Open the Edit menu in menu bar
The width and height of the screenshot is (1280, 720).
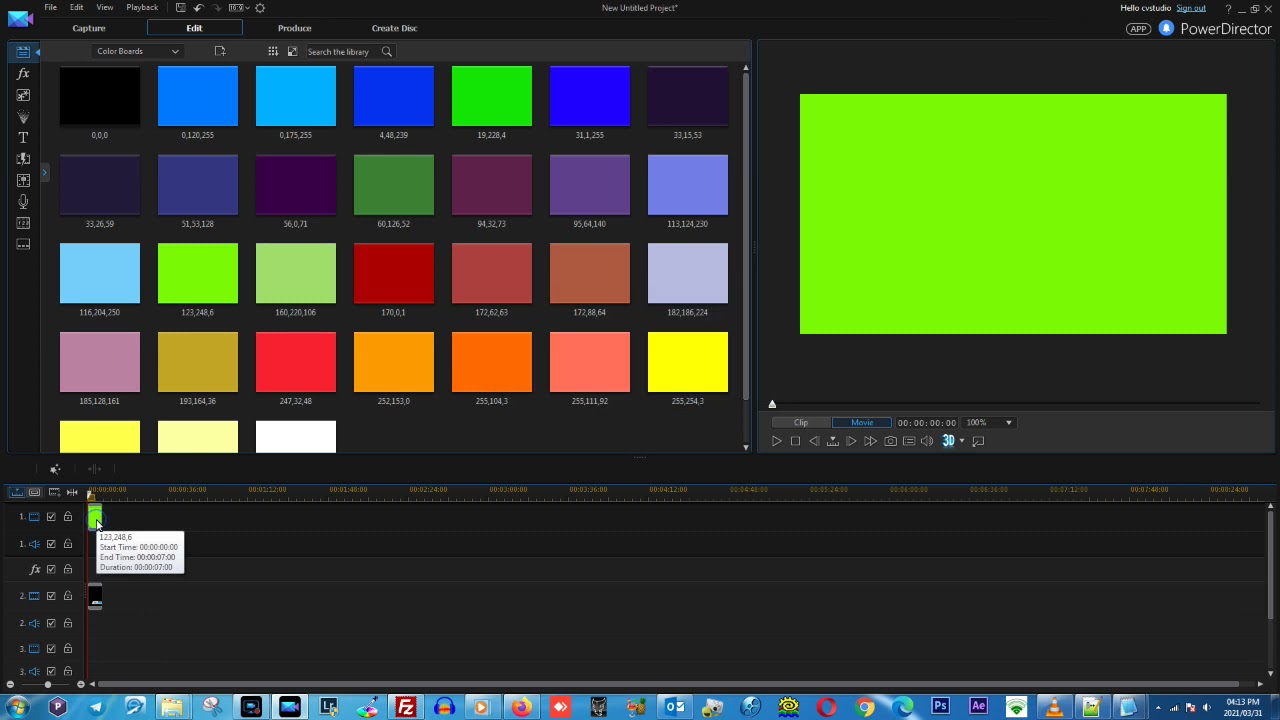point(76,8)
